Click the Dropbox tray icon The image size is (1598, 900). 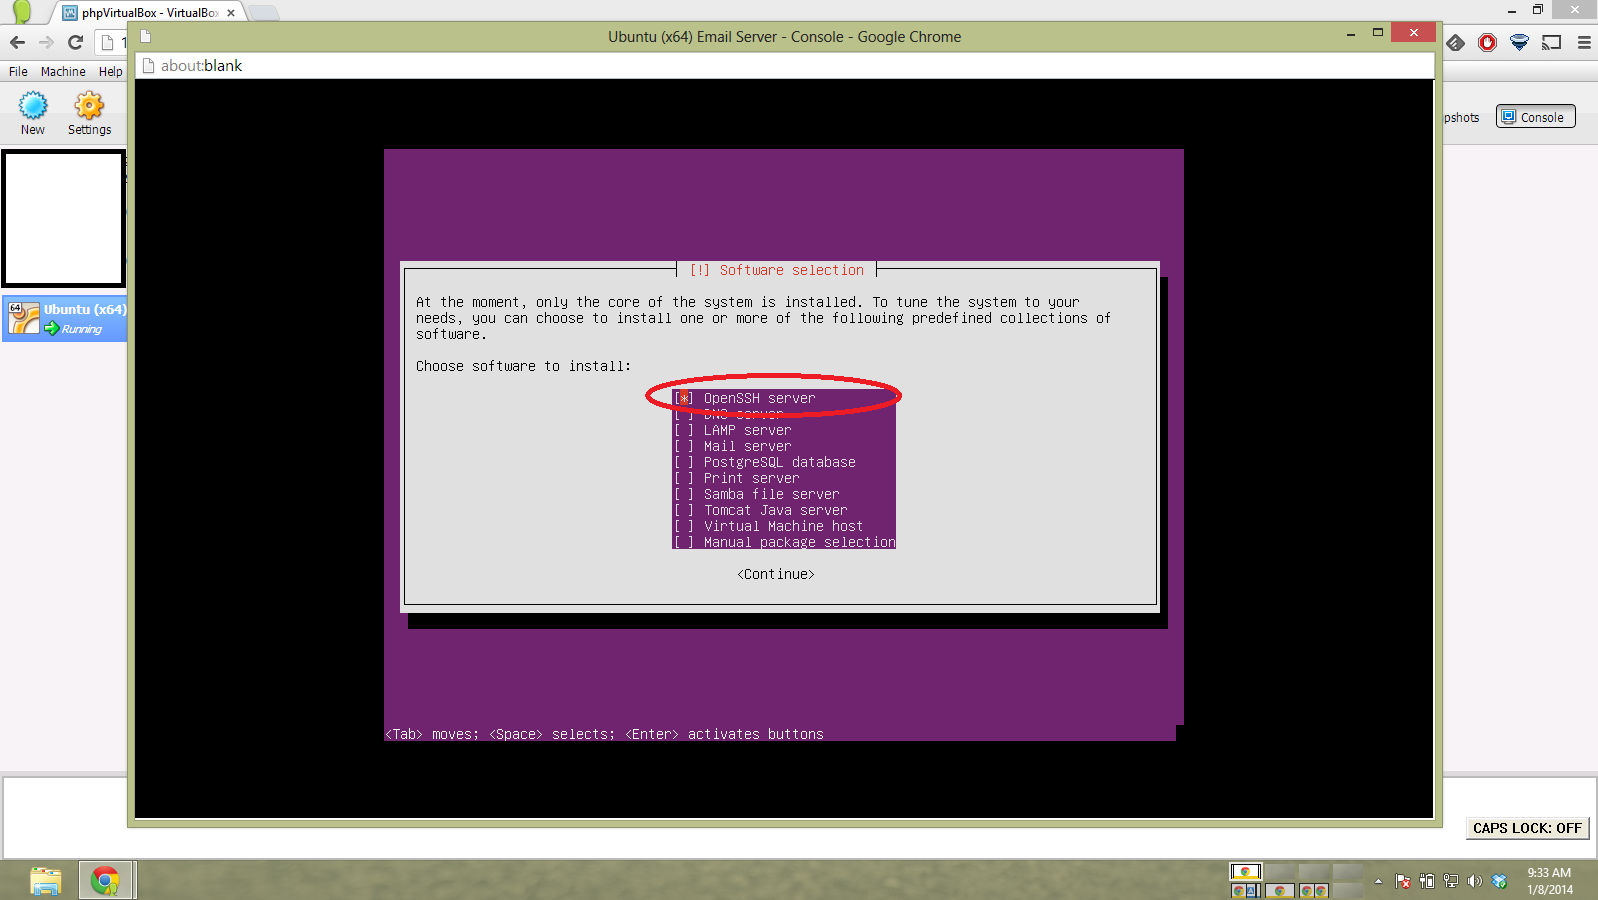1499,881
